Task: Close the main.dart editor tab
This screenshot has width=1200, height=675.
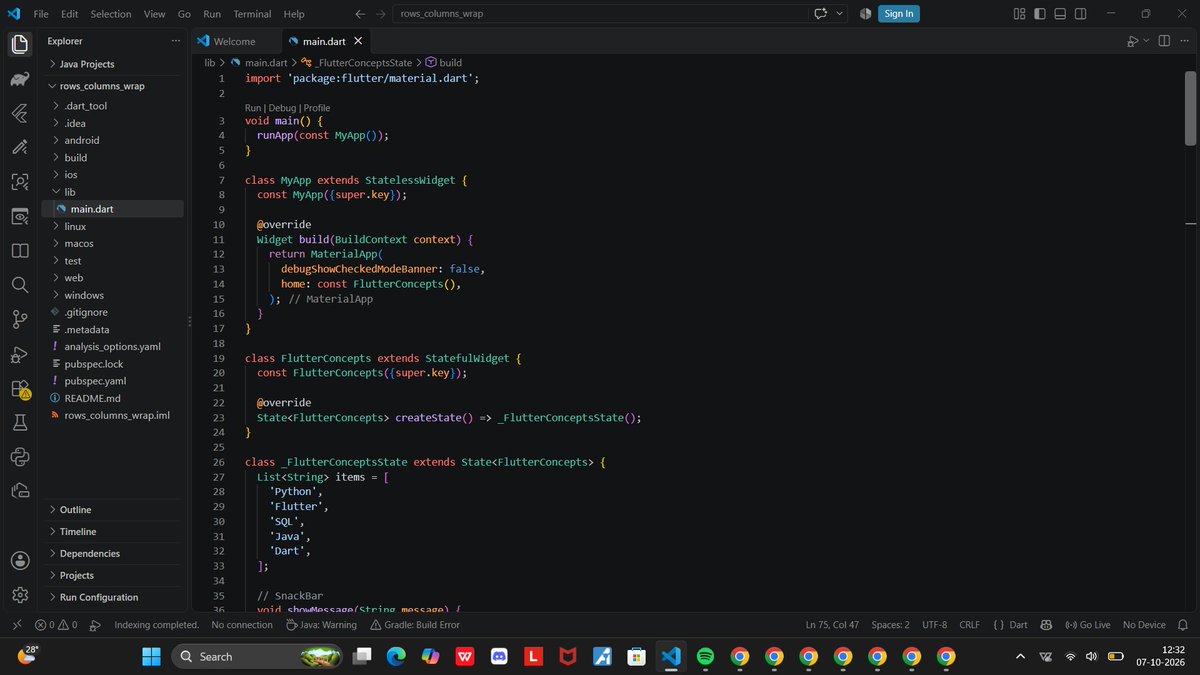Action: click(x=357, y=41)
